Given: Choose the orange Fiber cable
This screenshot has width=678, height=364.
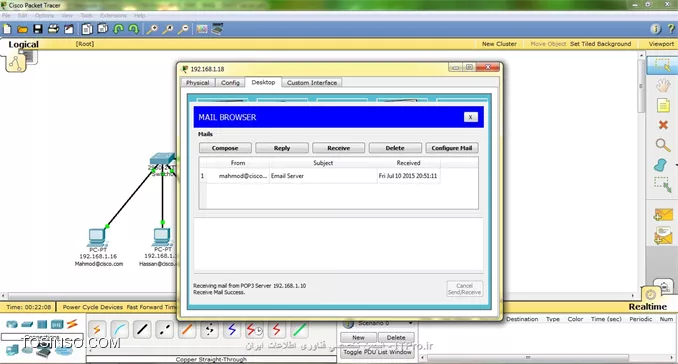Looking at the screenshot, I should 187,330.
